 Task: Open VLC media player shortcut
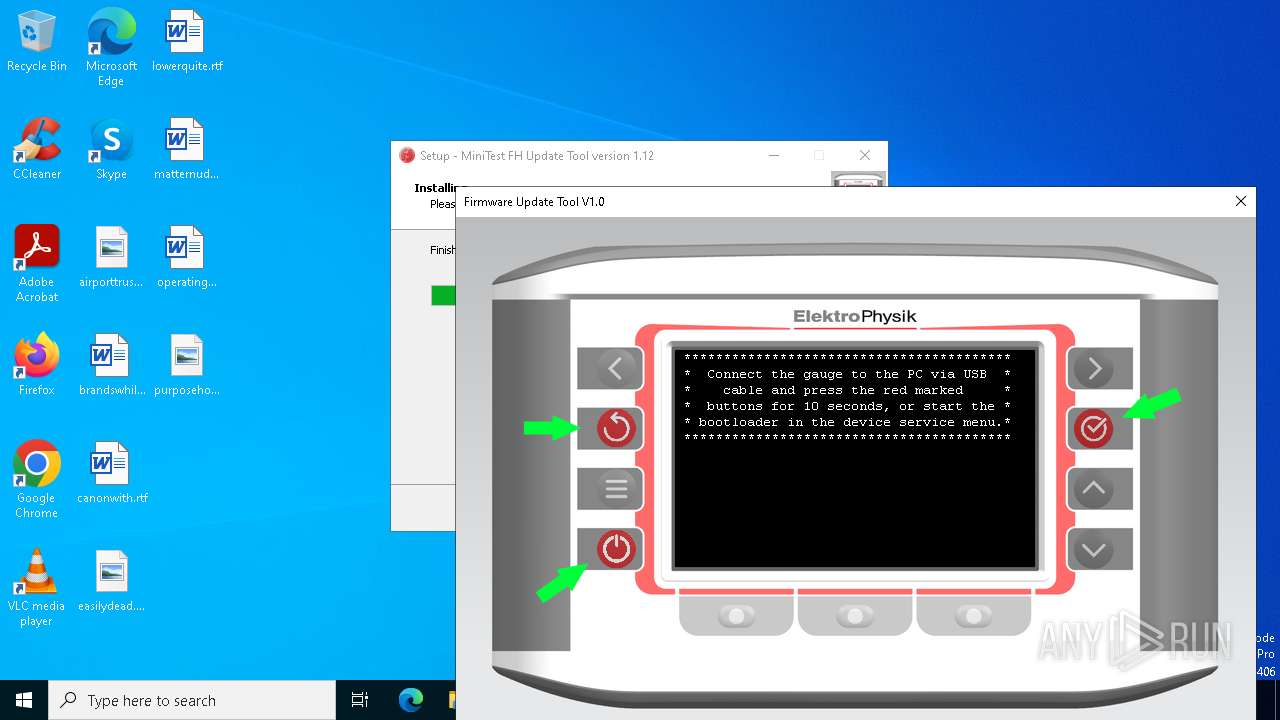coord(37,588)
